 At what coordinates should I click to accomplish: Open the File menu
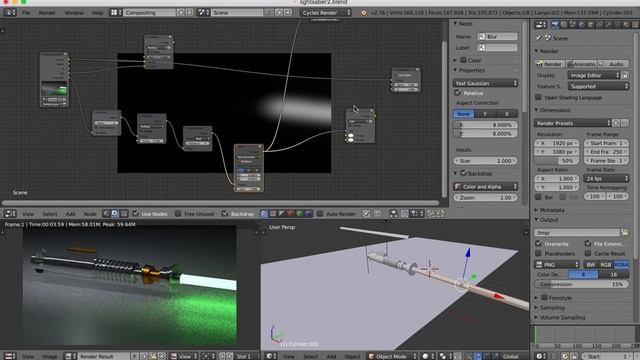(x=26, y=13)
